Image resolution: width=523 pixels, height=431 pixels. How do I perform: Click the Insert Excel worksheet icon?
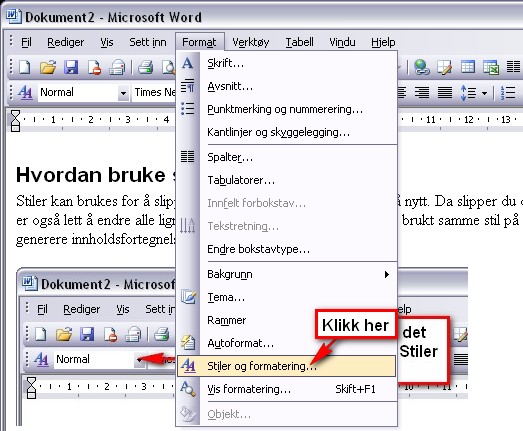coord(491,67)
